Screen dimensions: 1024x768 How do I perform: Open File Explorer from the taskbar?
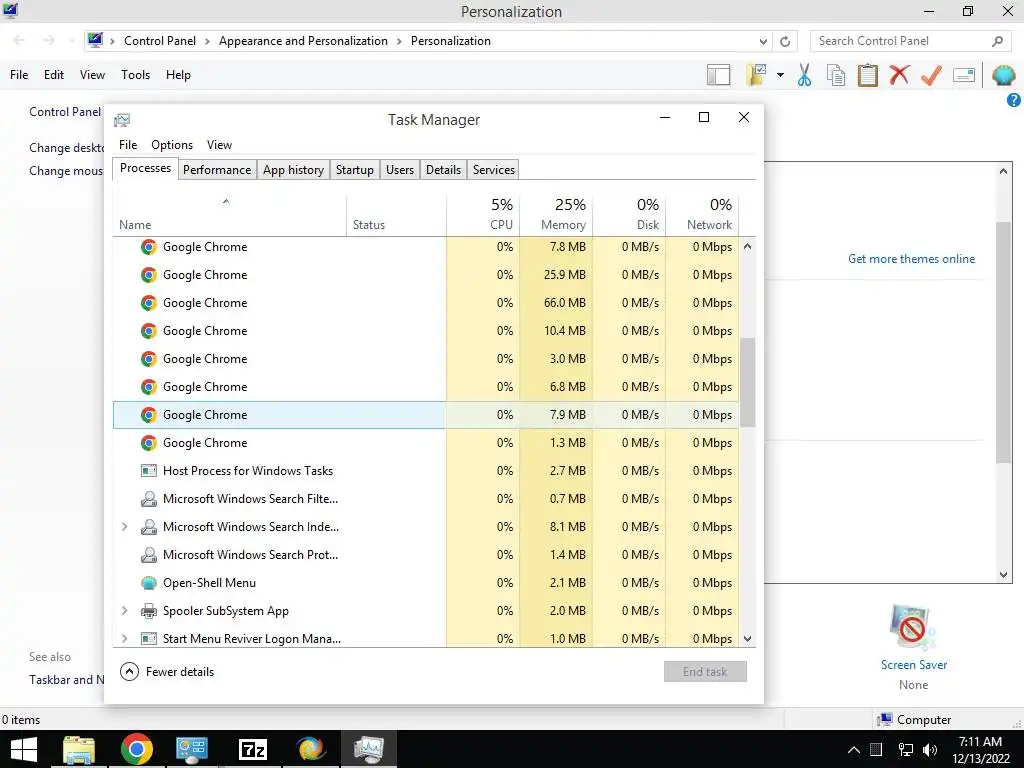[79, 749]
